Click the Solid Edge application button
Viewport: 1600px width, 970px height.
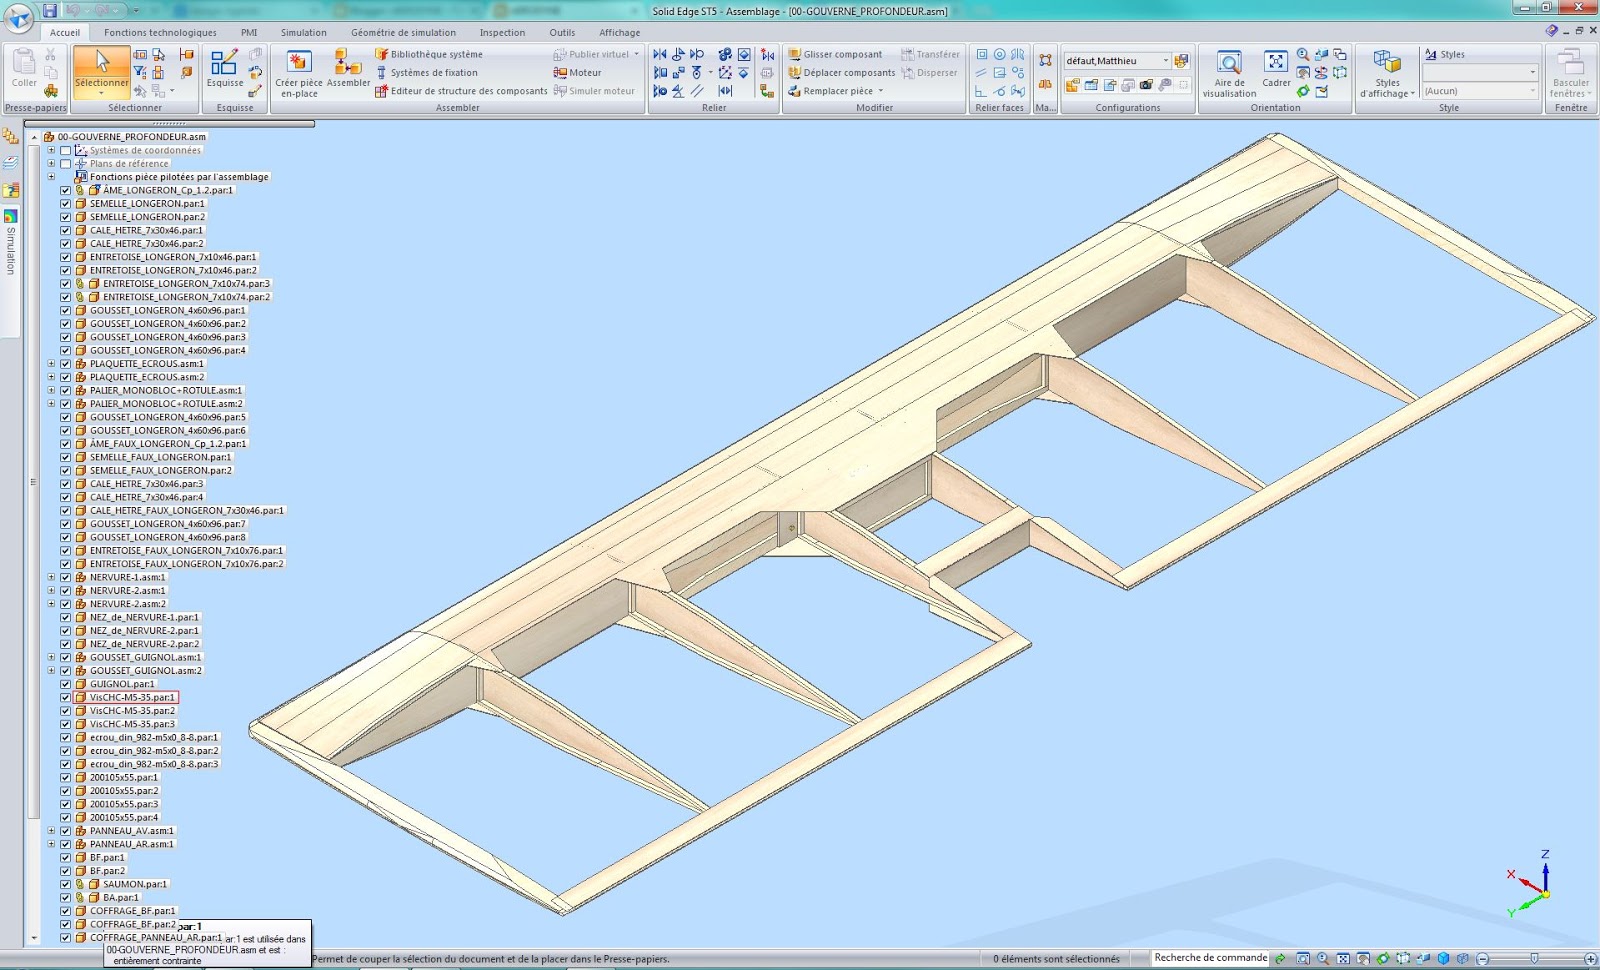(18, 17)
